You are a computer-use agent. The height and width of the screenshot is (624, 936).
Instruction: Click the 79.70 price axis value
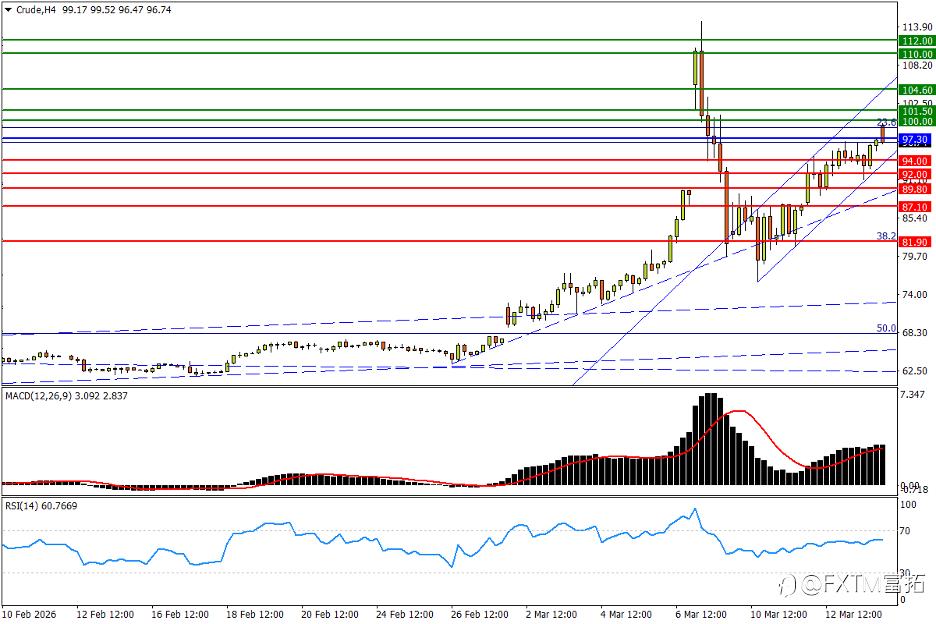point(915,256)
